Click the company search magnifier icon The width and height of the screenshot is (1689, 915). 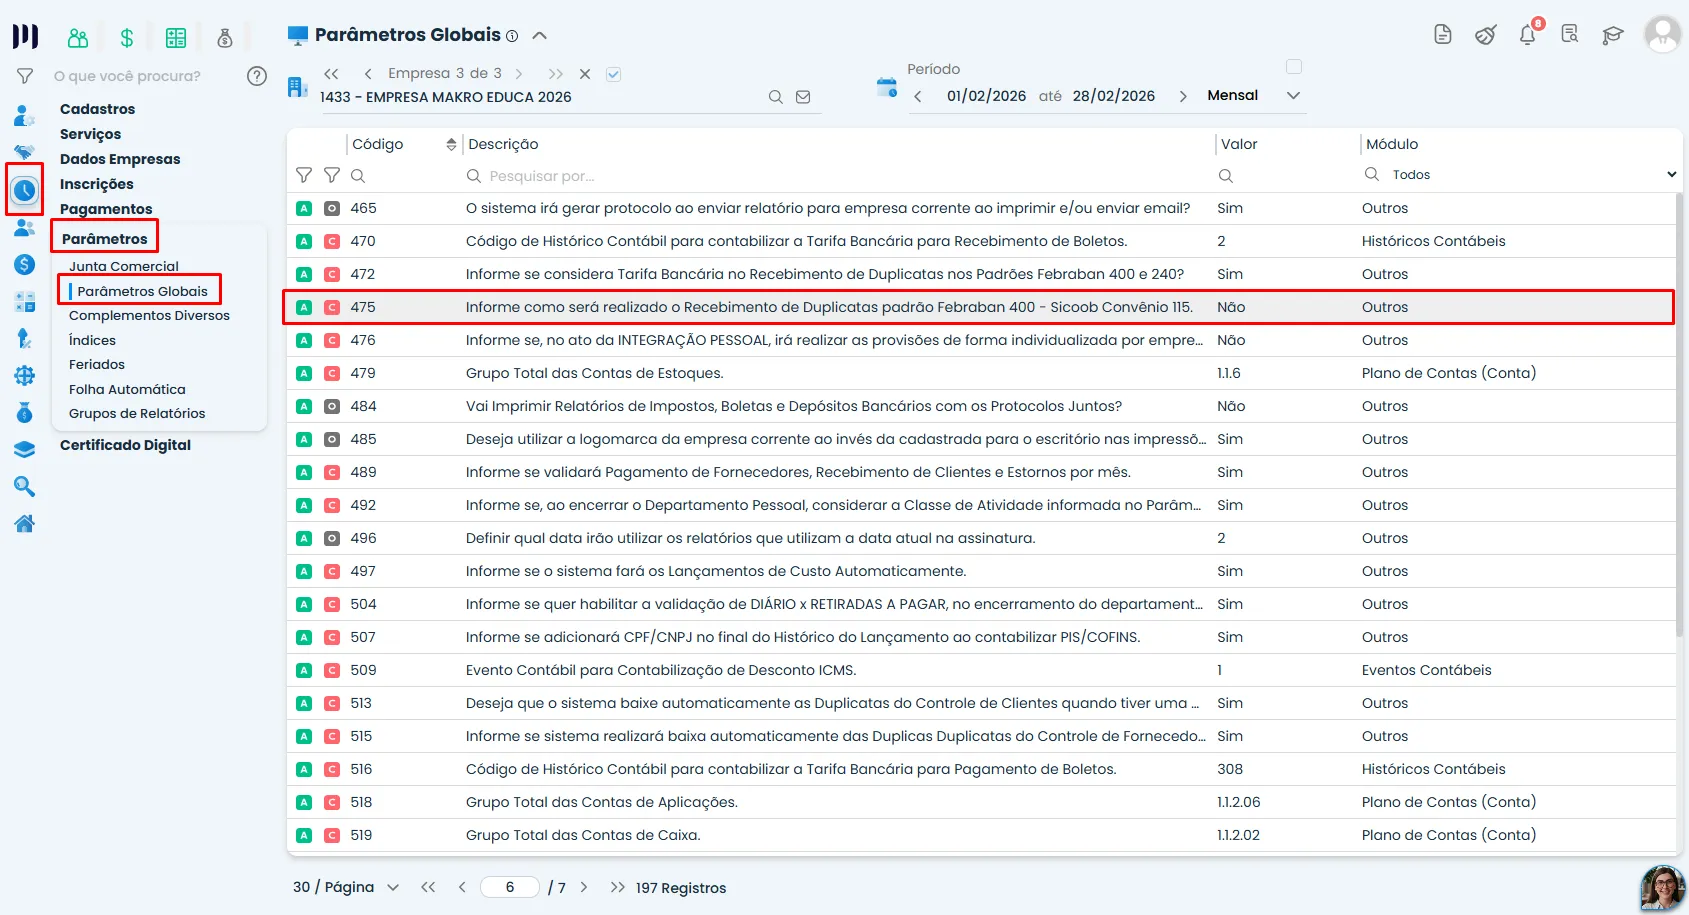pos(775,97)
